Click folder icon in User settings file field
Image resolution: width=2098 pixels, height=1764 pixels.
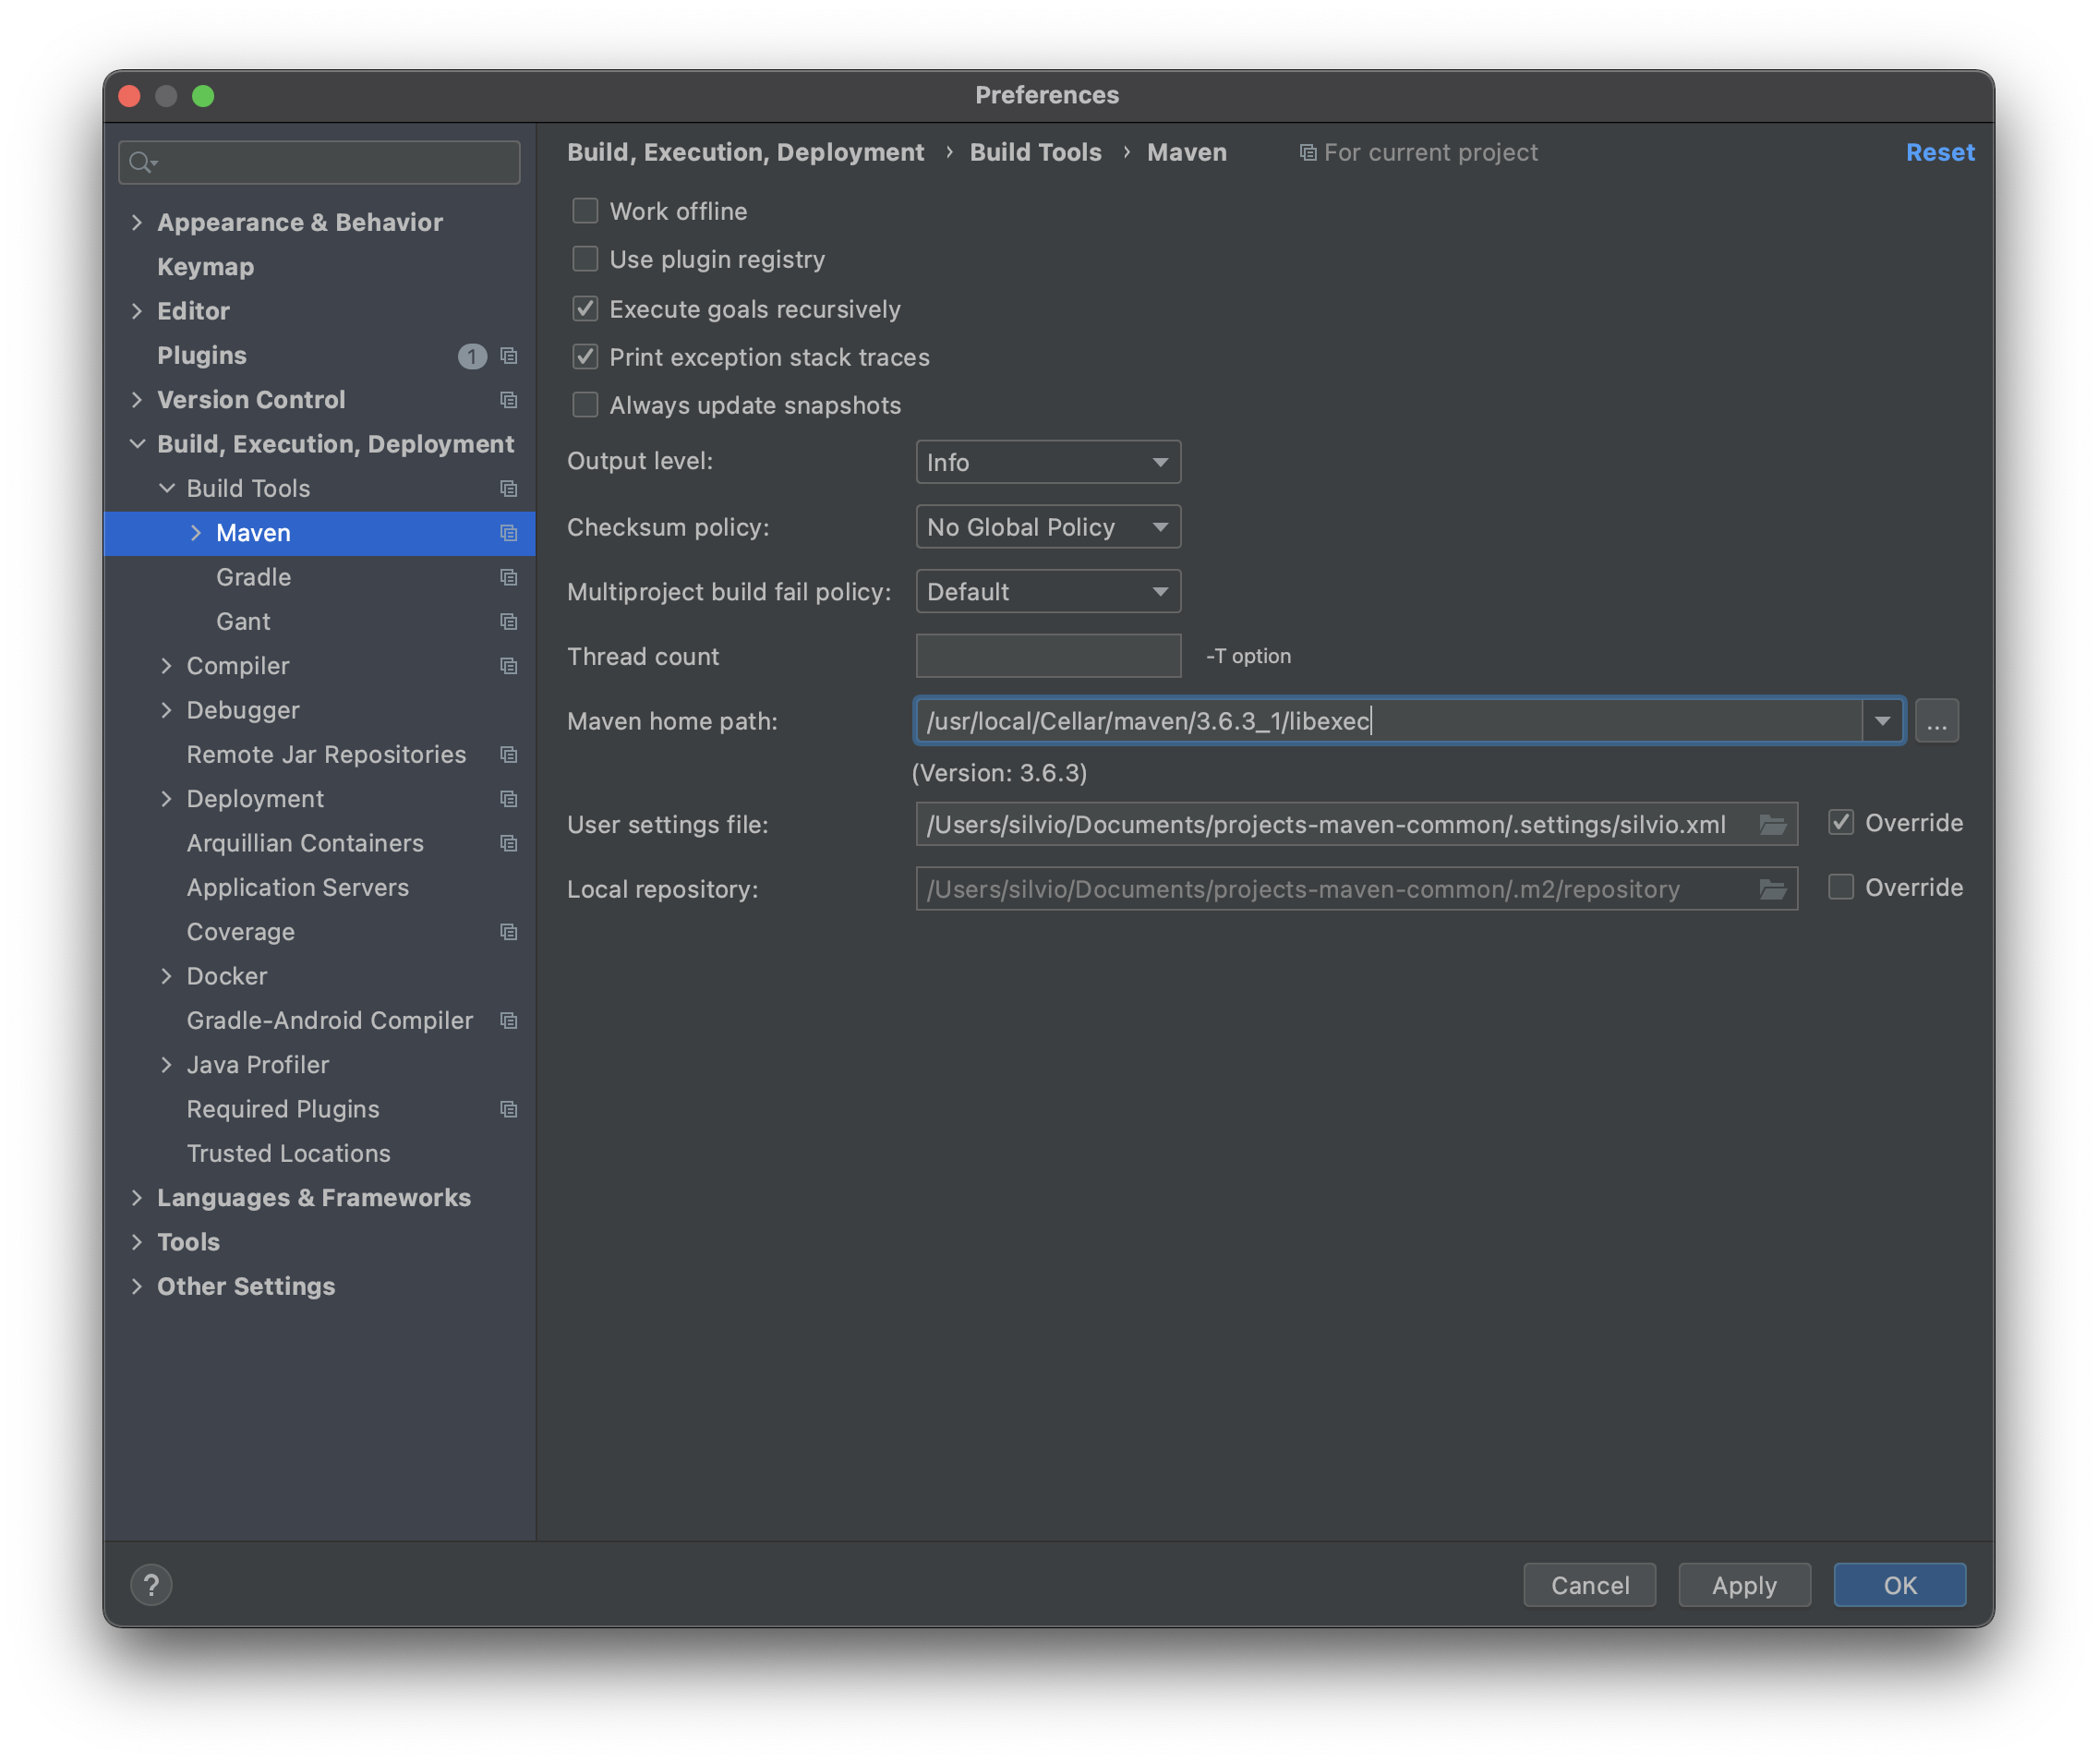point(1772,824)
